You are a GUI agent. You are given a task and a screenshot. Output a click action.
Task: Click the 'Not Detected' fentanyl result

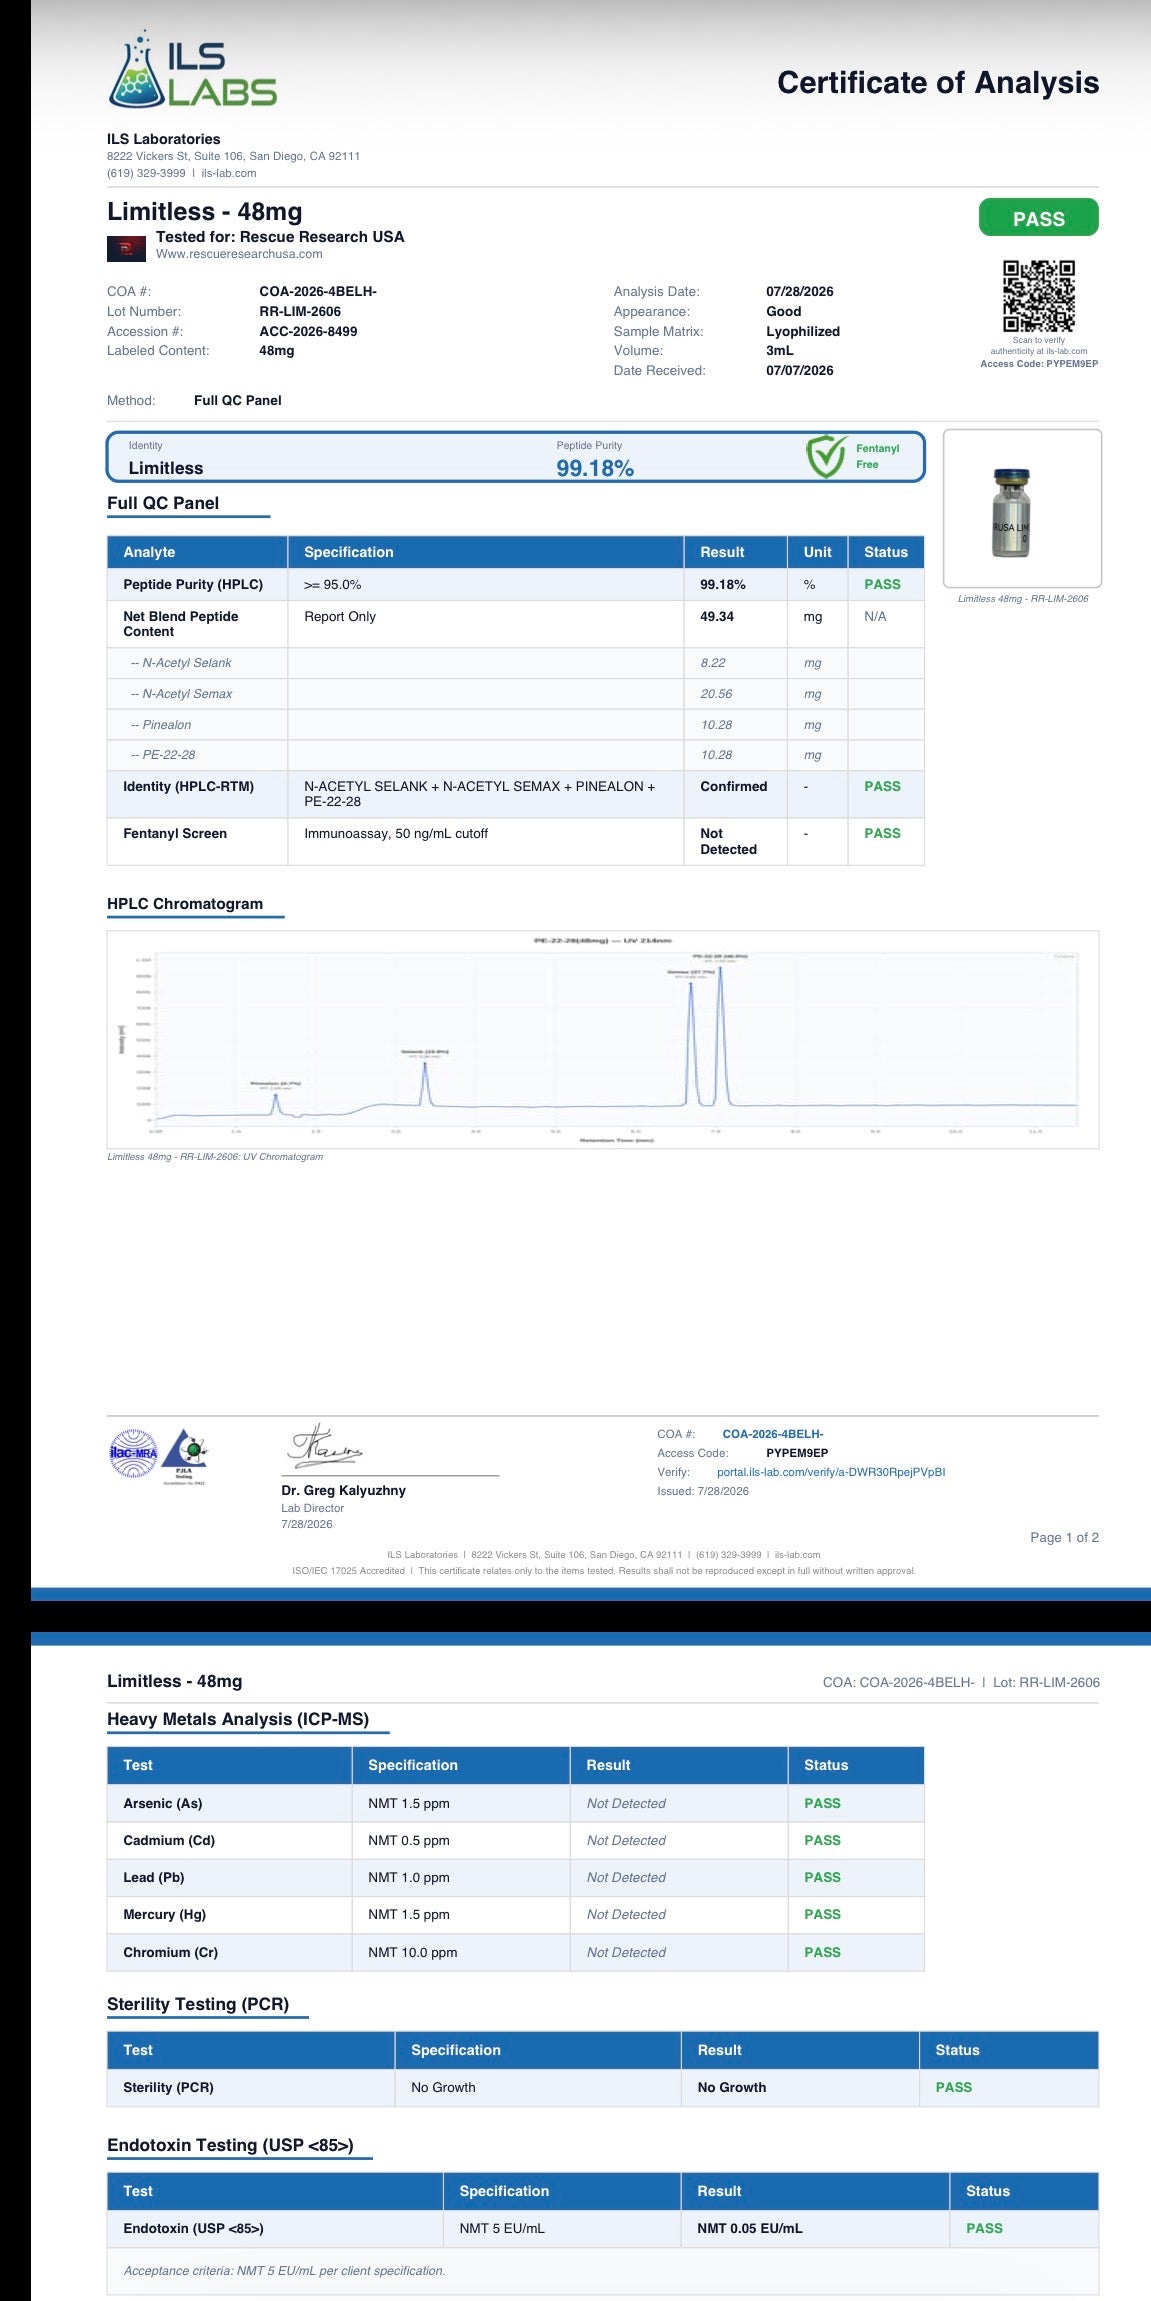point(728,842)
